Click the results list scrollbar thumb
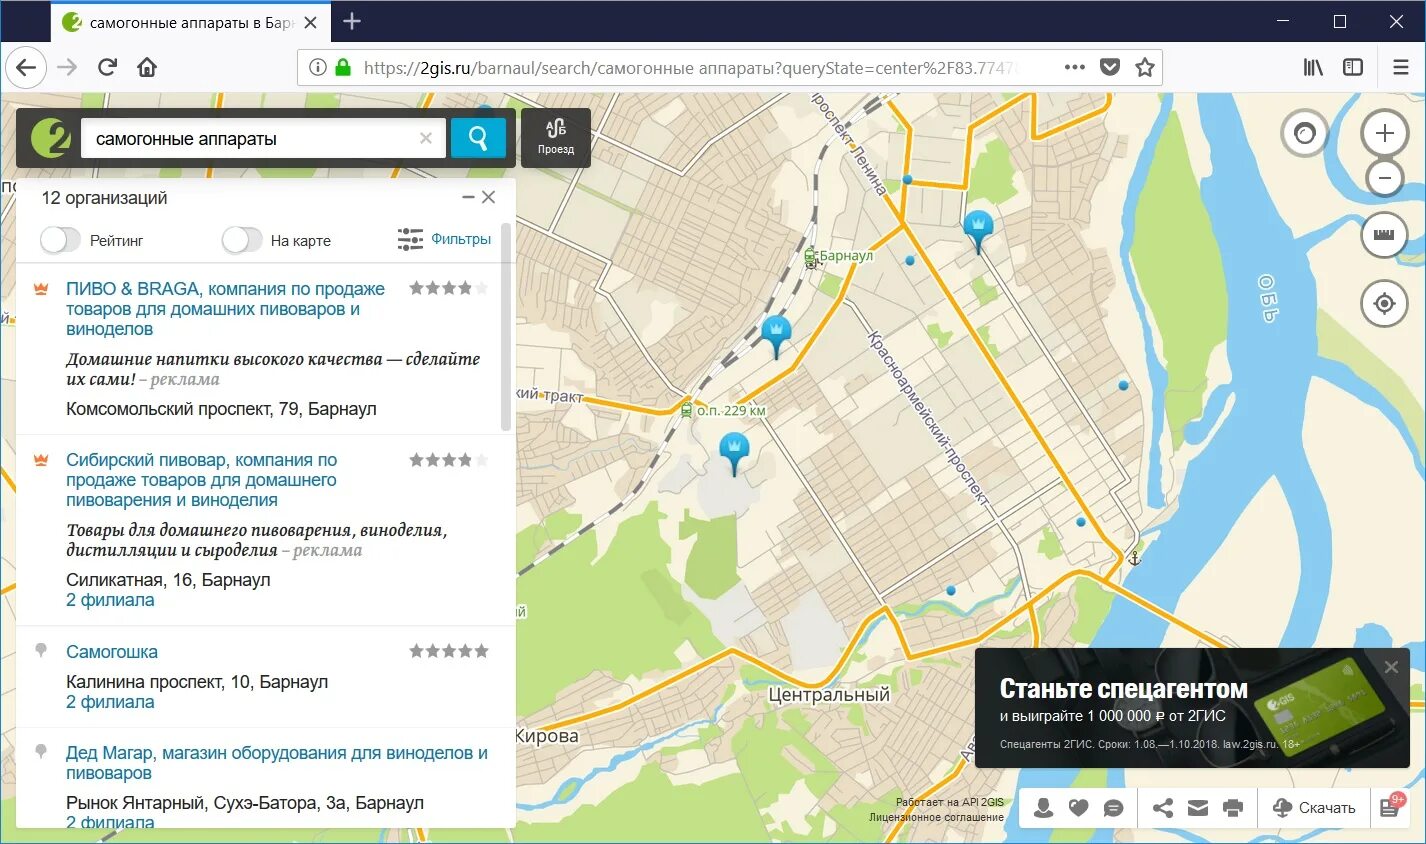Viewport: 1426px width, 844px height. pos(506,327)
